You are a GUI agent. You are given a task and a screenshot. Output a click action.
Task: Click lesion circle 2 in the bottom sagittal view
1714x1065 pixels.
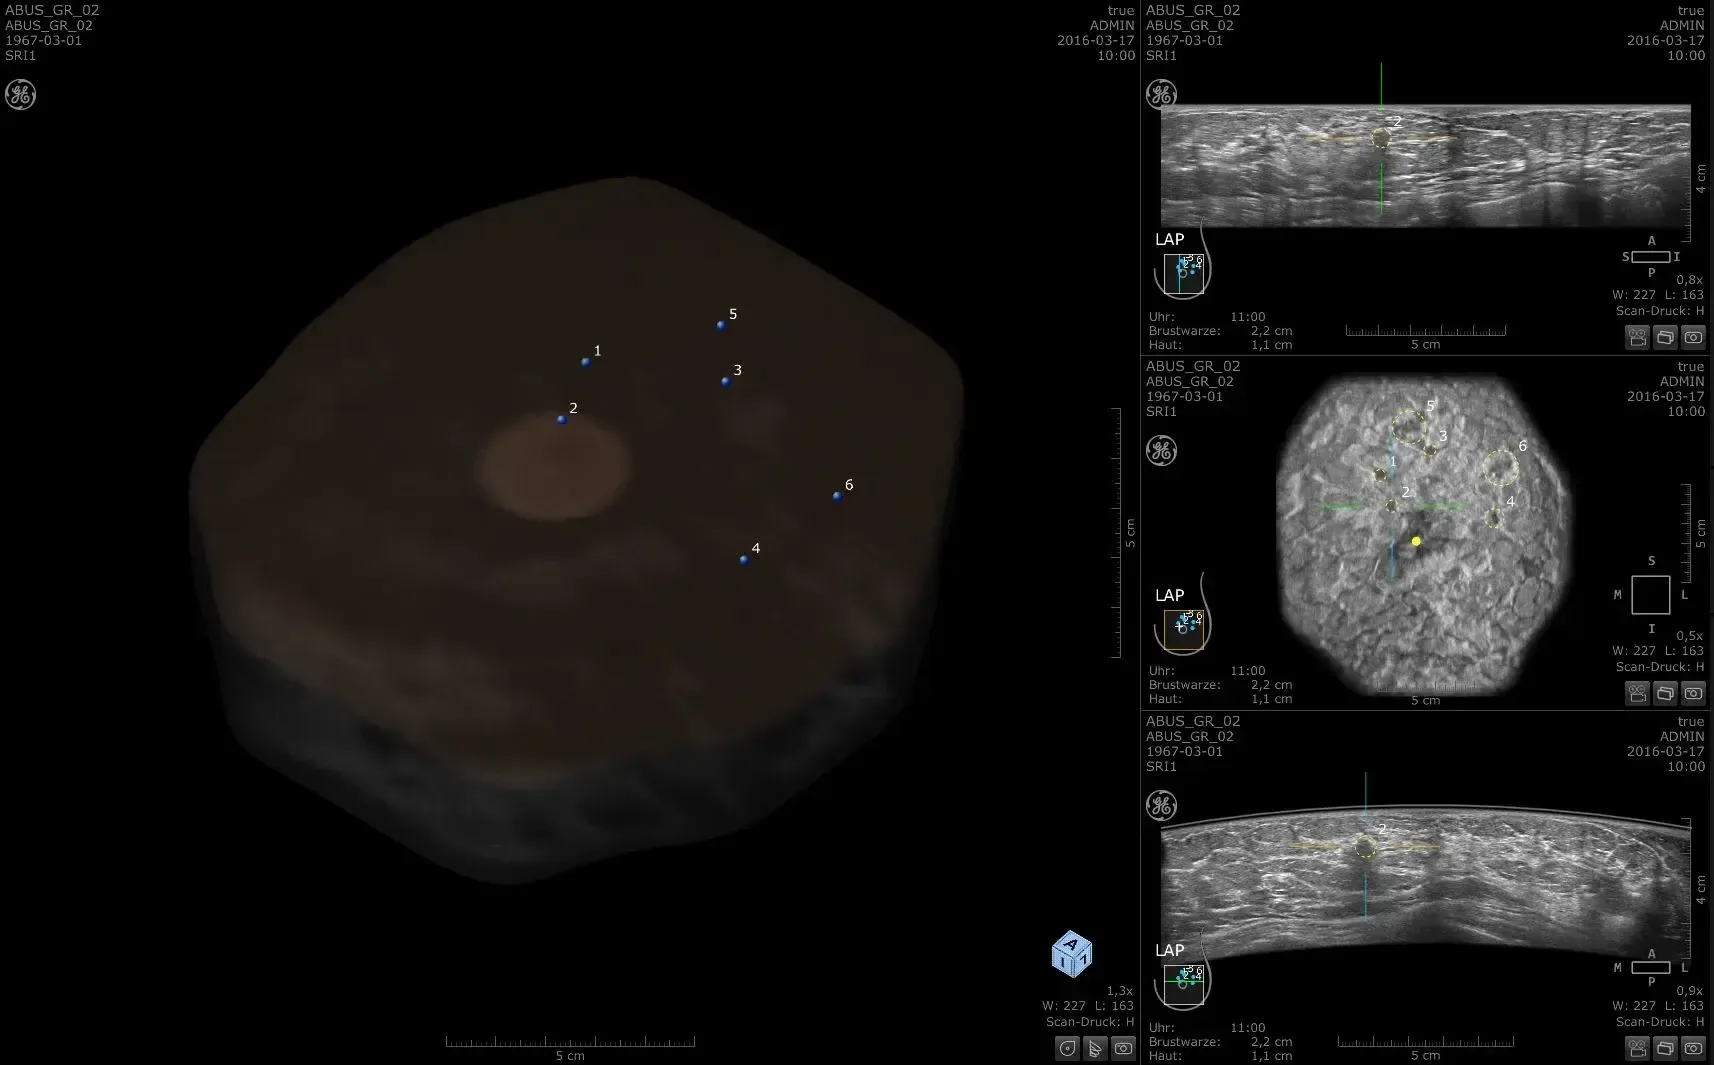(1365, 848)
